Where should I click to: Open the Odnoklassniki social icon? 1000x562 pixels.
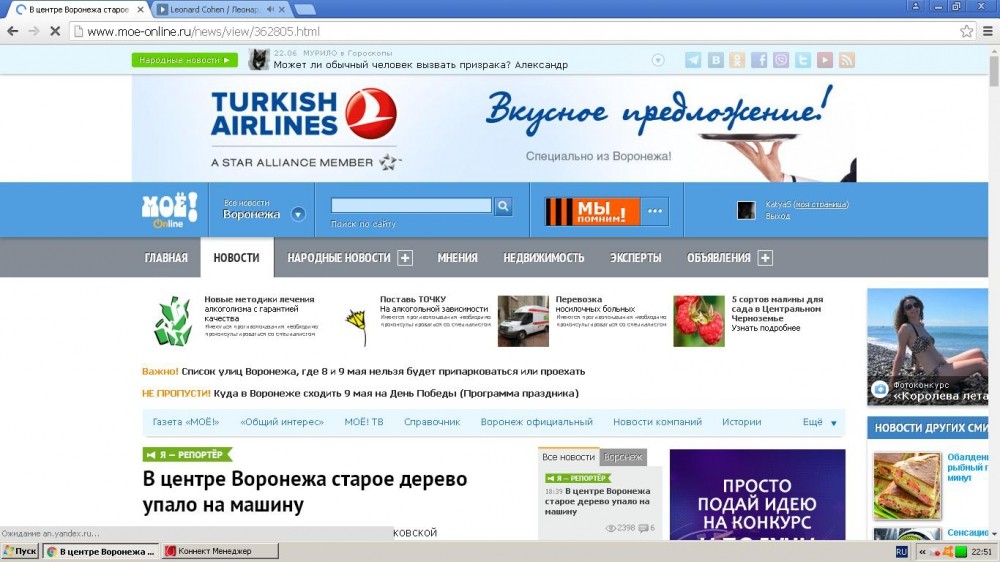[737, 60]
